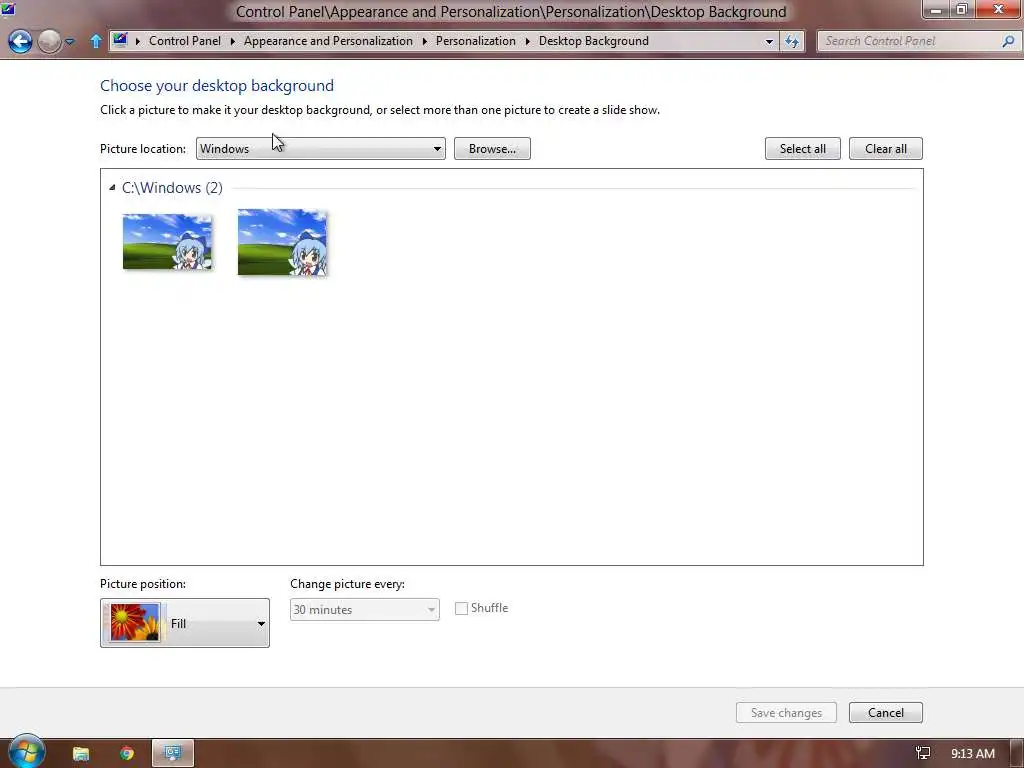This screenshot has height=768, width=1024.
Task: Open the address bar history dropdown
Action: tap(769, 41)
